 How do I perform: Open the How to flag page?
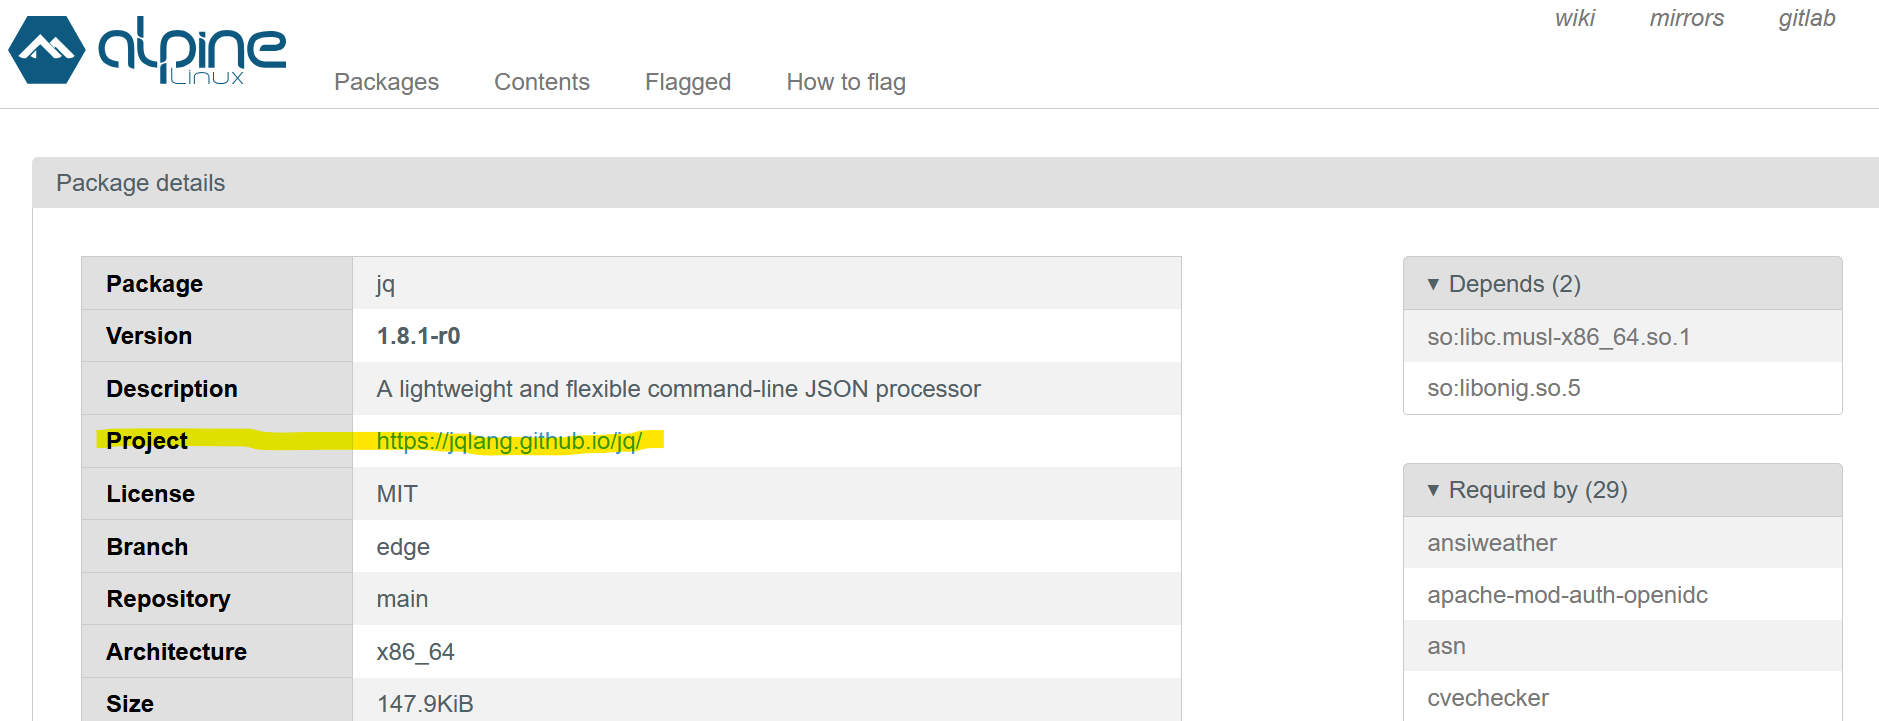point(846,82)
